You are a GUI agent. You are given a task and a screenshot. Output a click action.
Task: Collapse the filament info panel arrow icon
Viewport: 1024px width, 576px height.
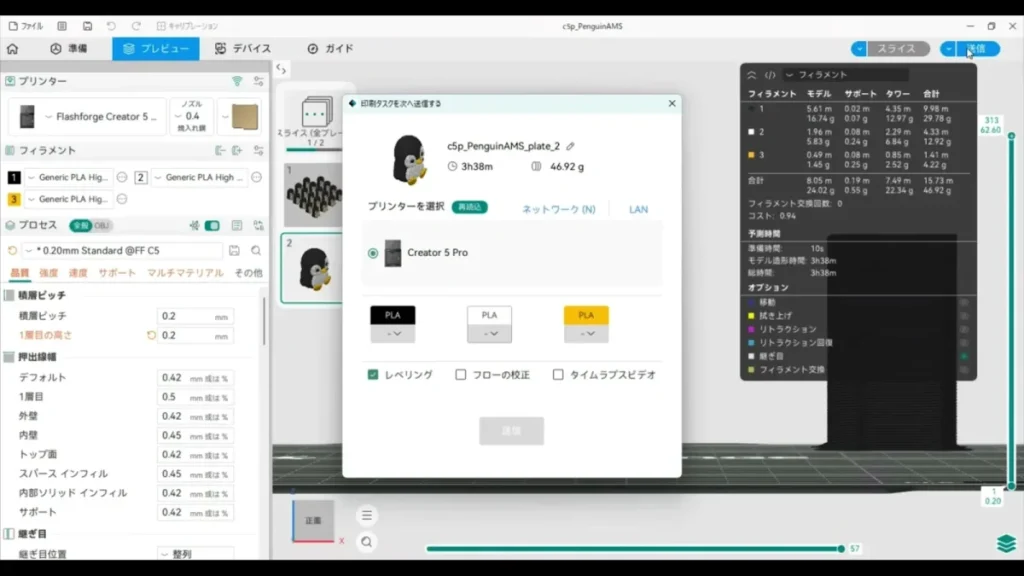pos(752,75)
